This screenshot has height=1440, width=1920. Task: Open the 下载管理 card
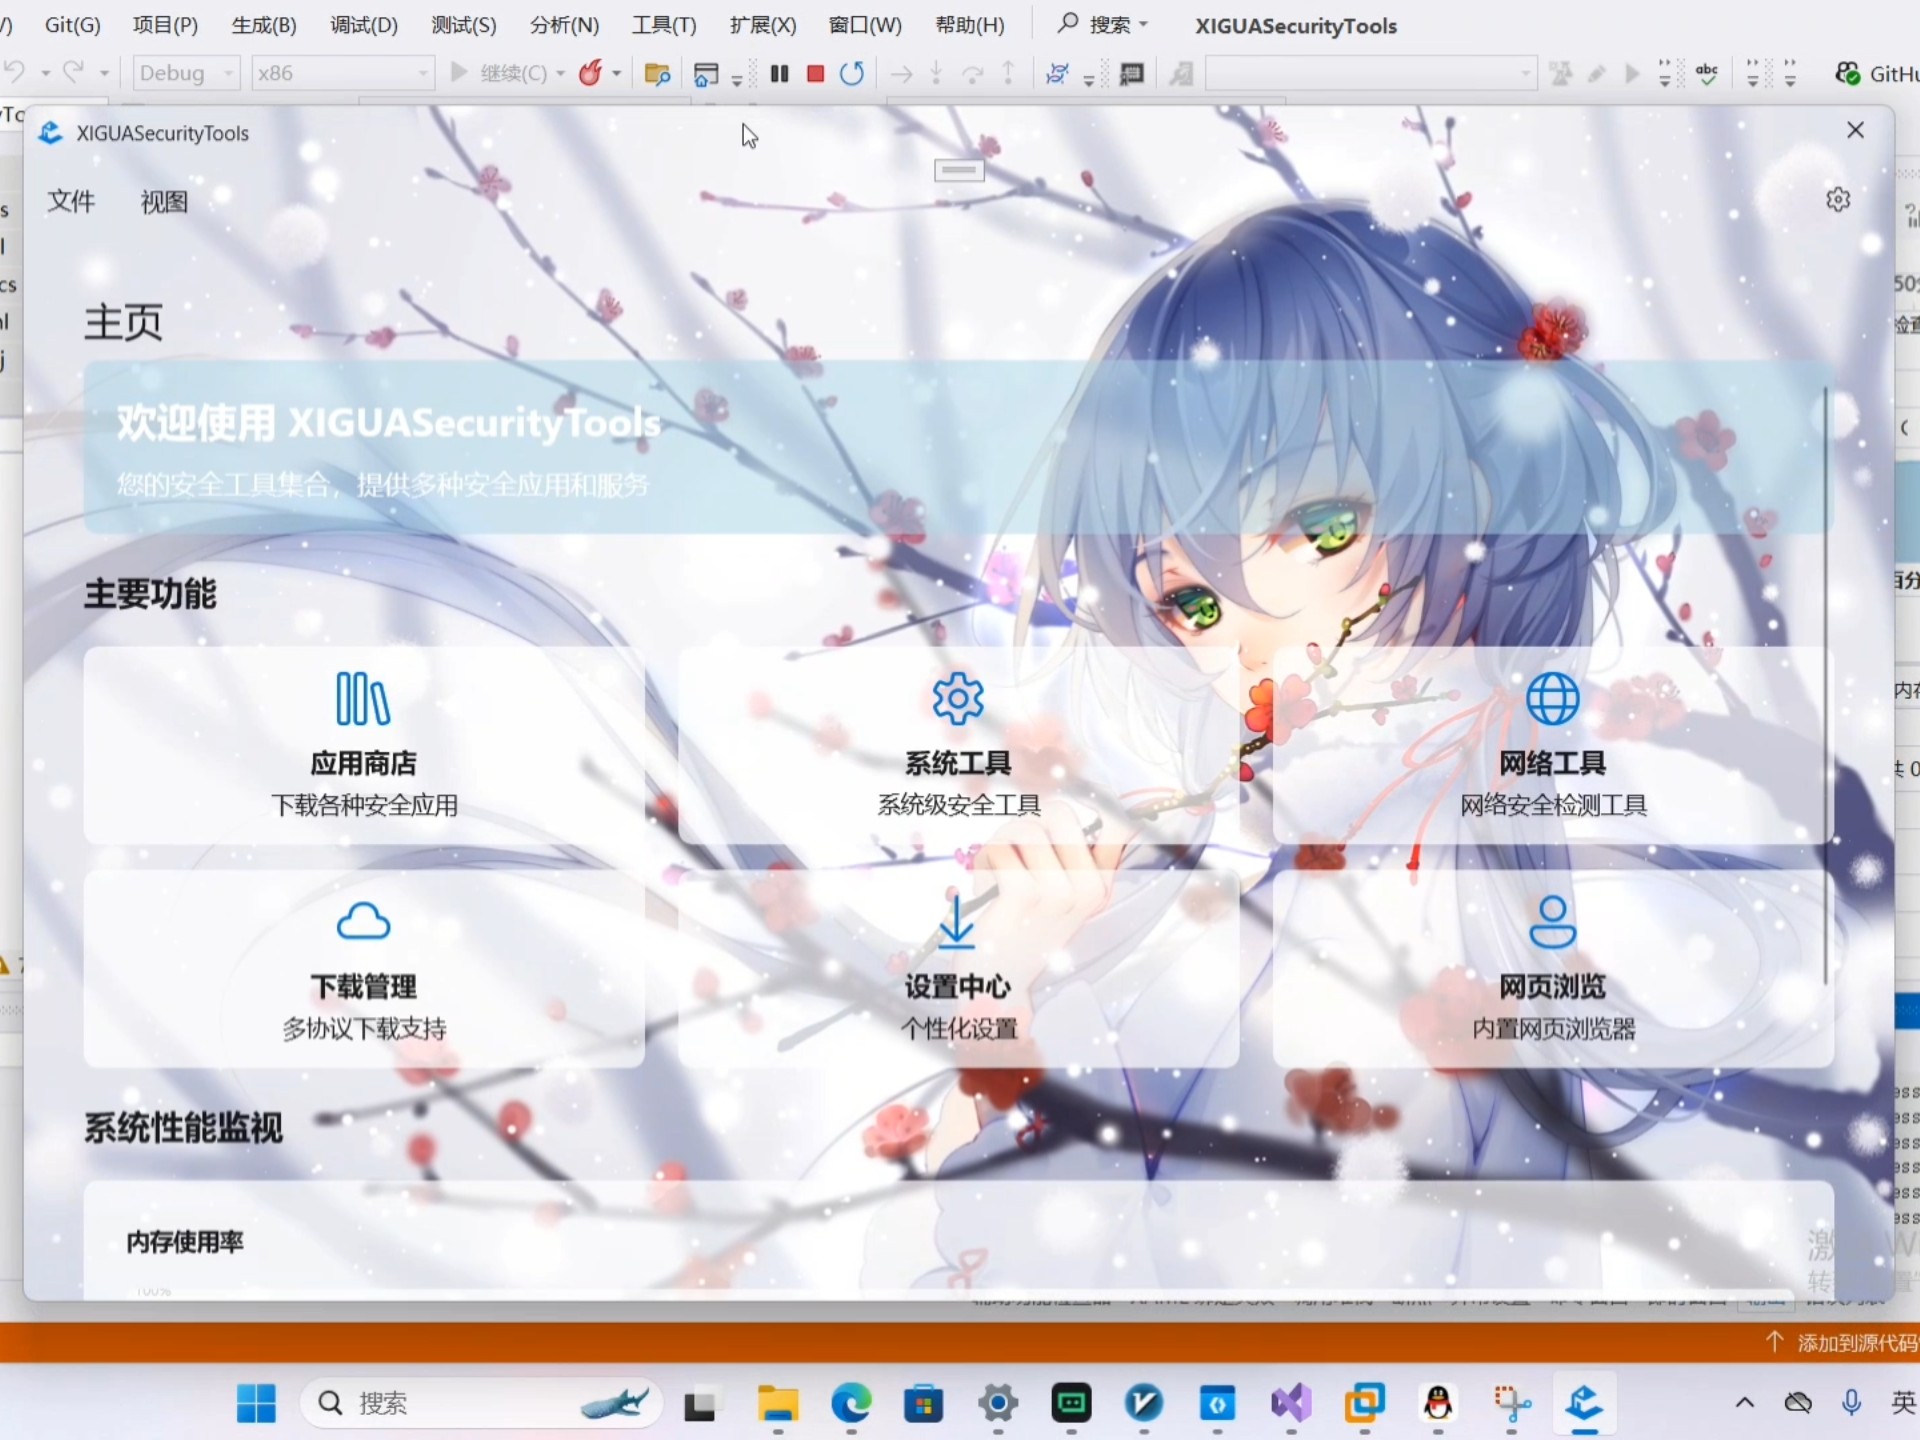point(364,969)
